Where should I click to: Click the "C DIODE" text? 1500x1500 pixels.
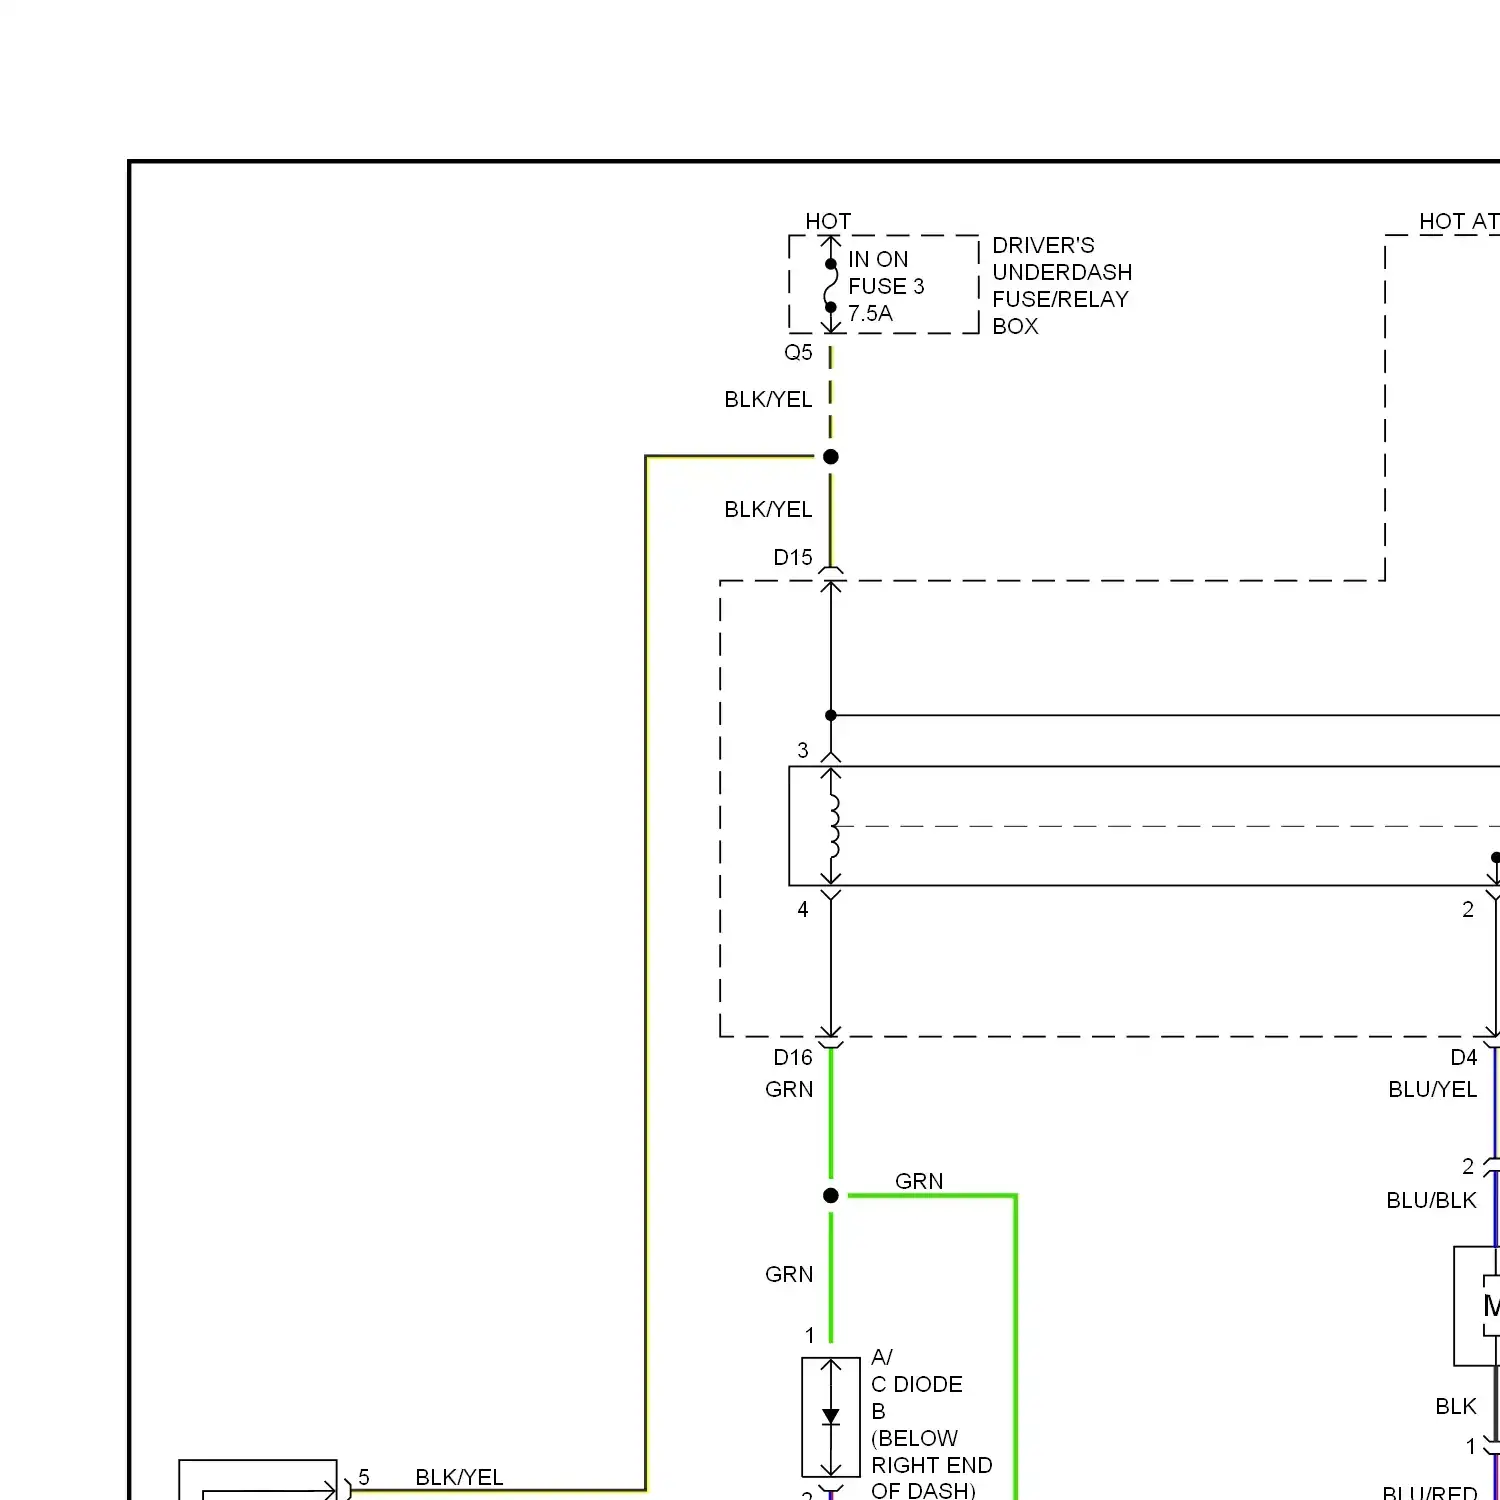coord(917,1384)
